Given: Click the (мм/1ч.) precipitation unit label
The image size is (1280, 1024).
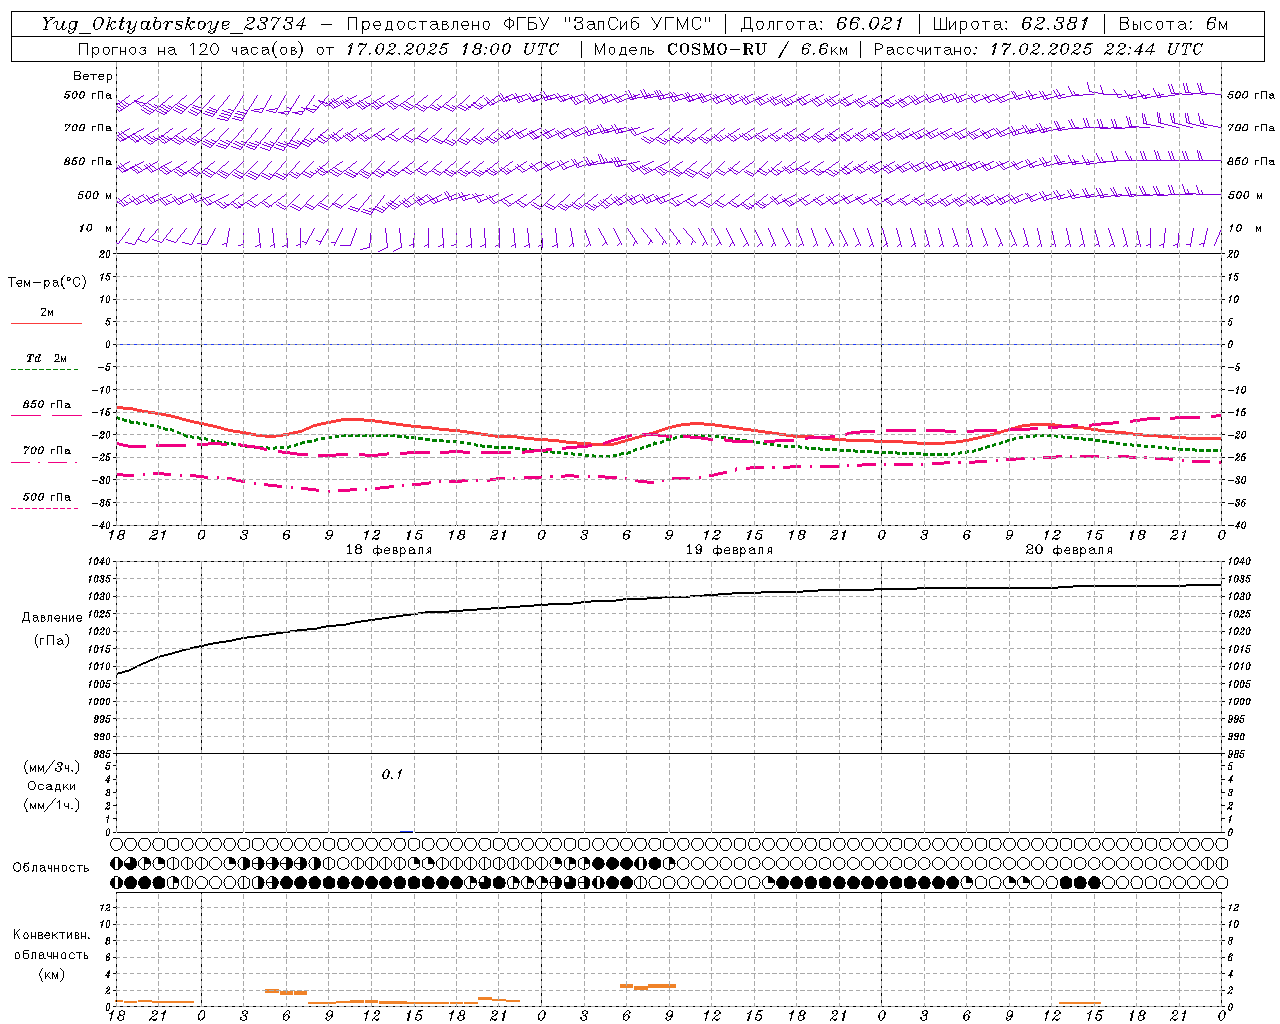Looking at the screenshot, I should (x=51, y=805).
